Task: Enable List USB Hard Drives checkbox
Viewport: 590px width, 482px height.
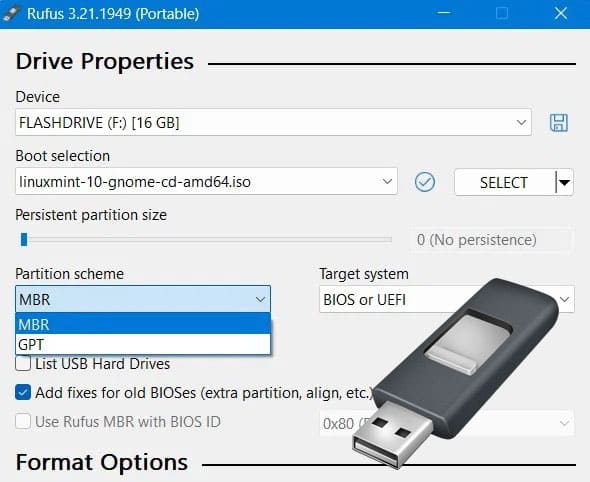Action: pos(23,364)
